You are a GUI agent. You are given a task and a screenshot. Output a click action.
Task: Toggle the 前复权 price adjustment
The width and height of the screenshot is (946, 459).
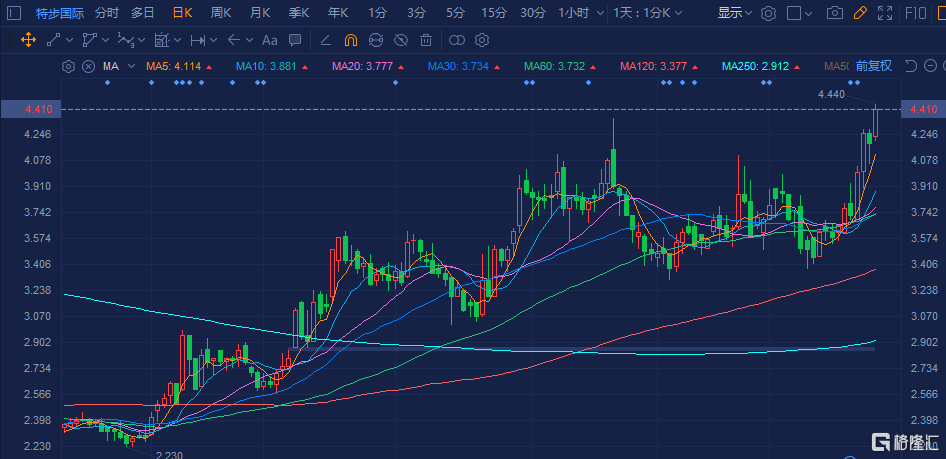coord(873,66)
